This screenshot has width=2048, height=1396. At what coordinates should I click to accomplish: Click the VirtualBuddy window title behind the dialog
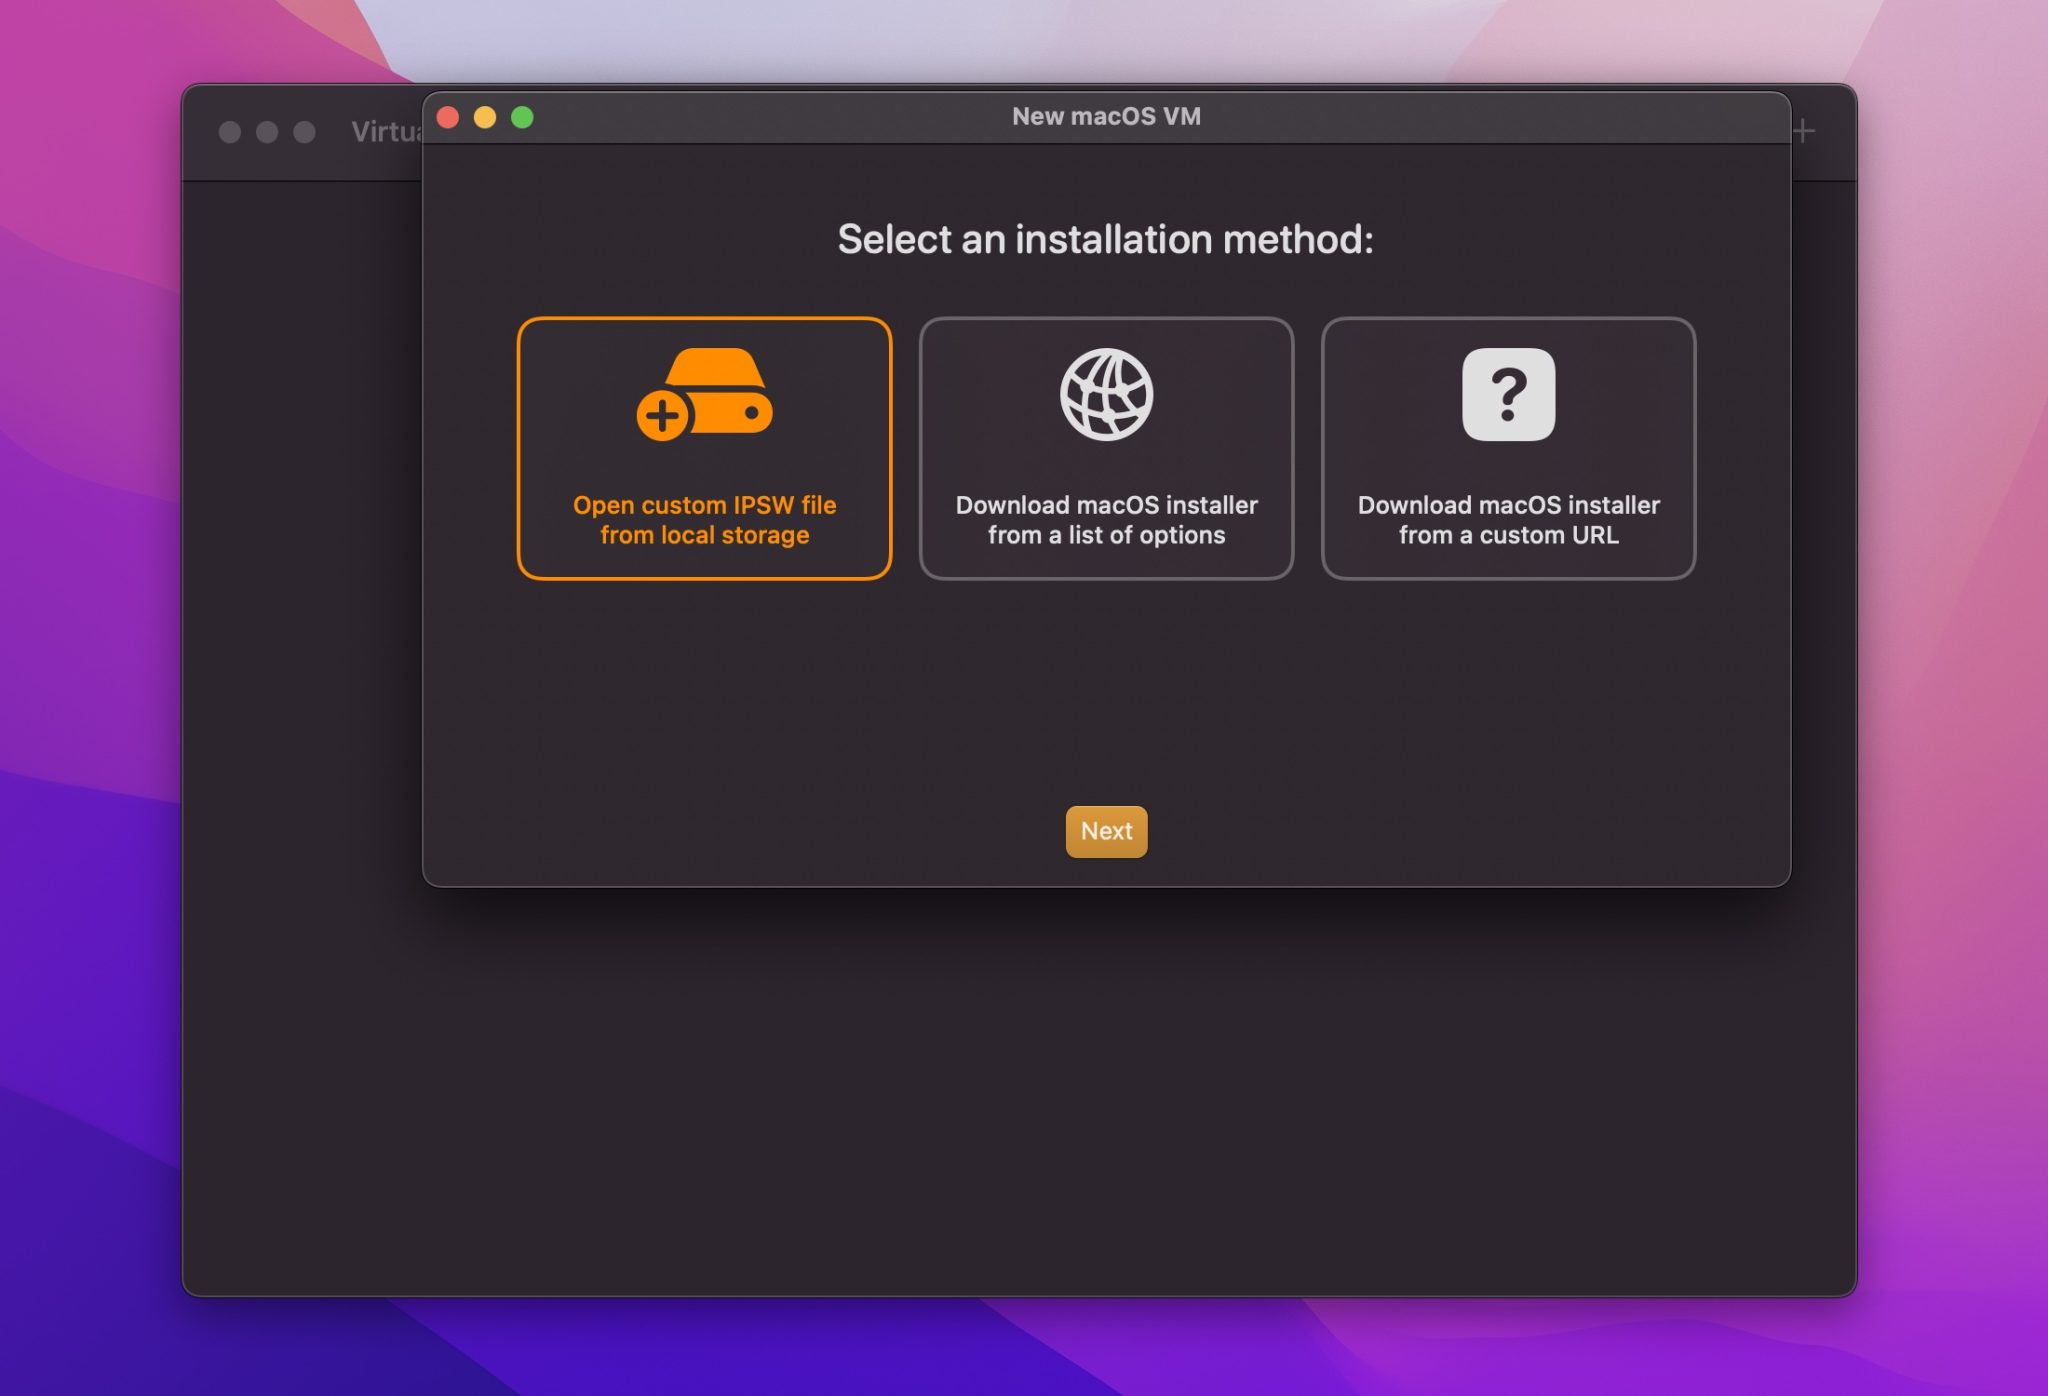385,130
